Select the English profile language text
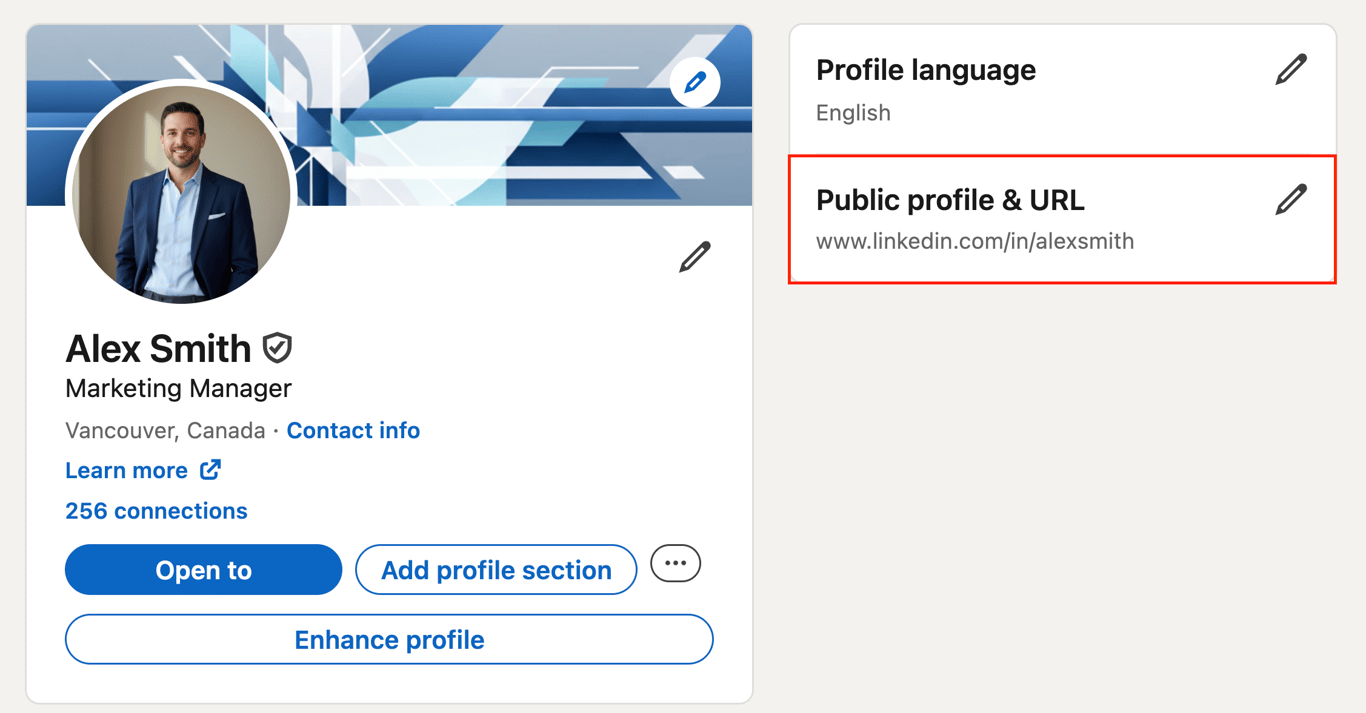1366x713 pixels. pos(853,112)
